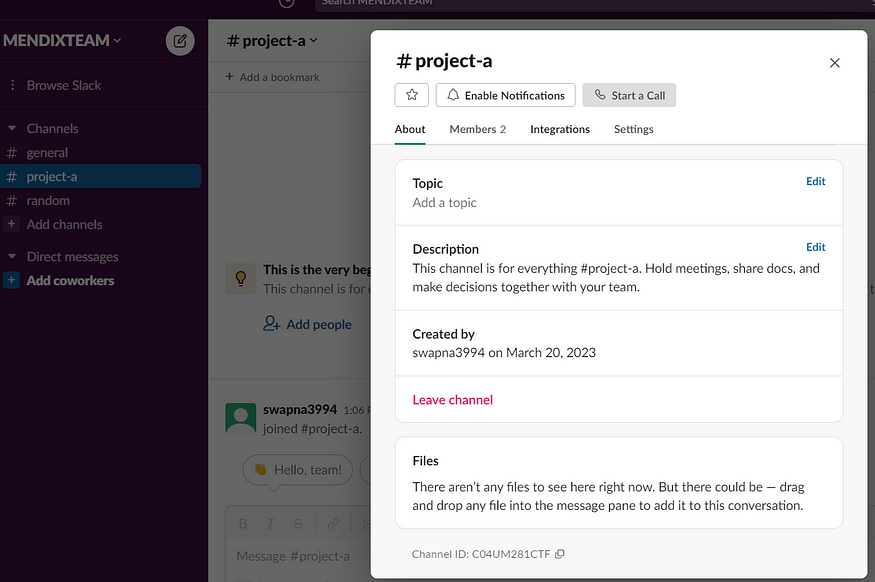The width and height of the screenshot is (875, 582).
Task: Click the Channel ID: C04UM281CTF text
Action: coord(480,554)
